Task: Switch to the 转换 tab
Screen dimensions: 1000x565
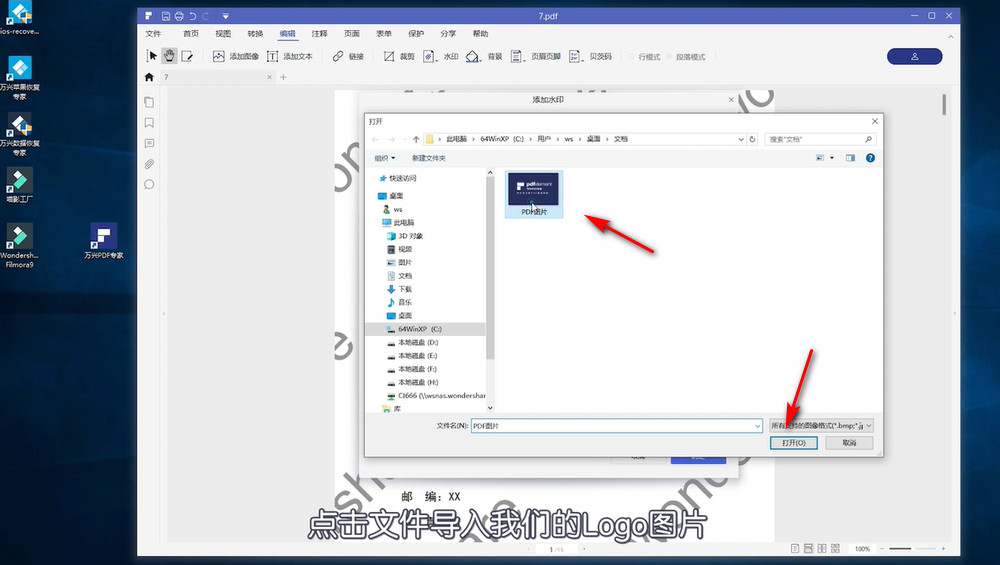Action: click(255, 34)
